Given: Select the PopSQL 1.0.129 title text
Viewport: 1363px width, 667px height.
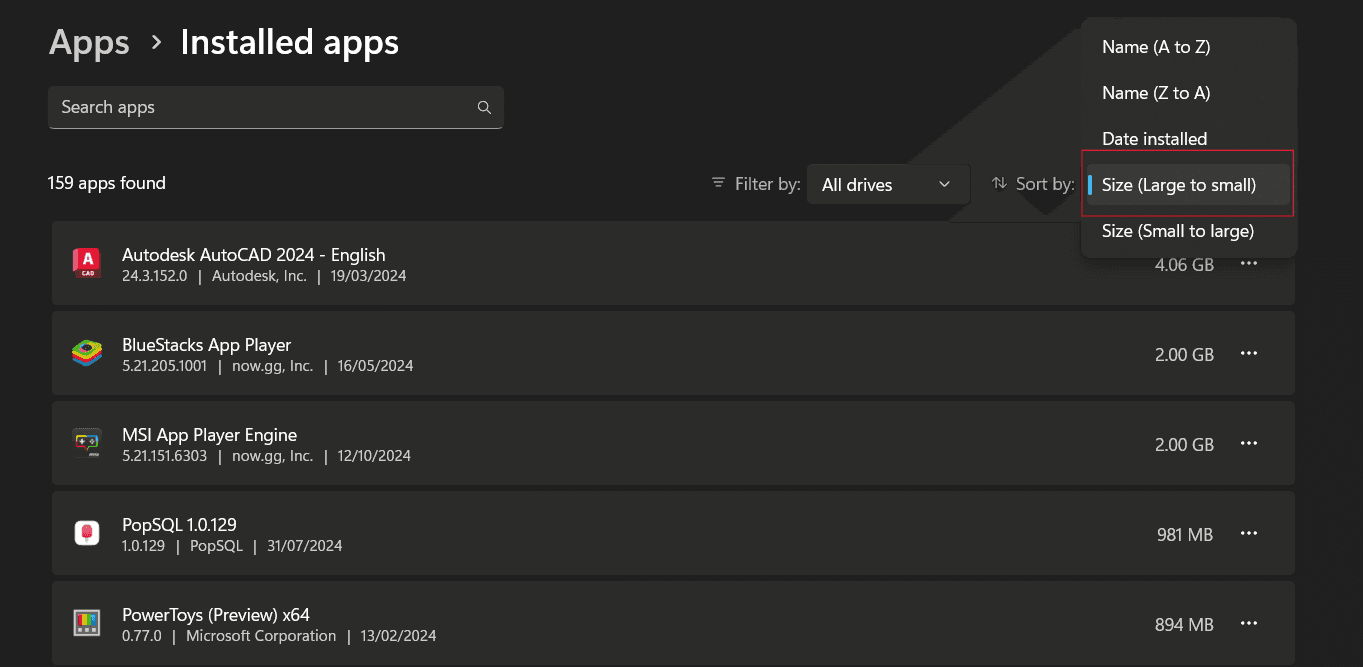Looking at the screenshot, I should [x=179, y=524].
